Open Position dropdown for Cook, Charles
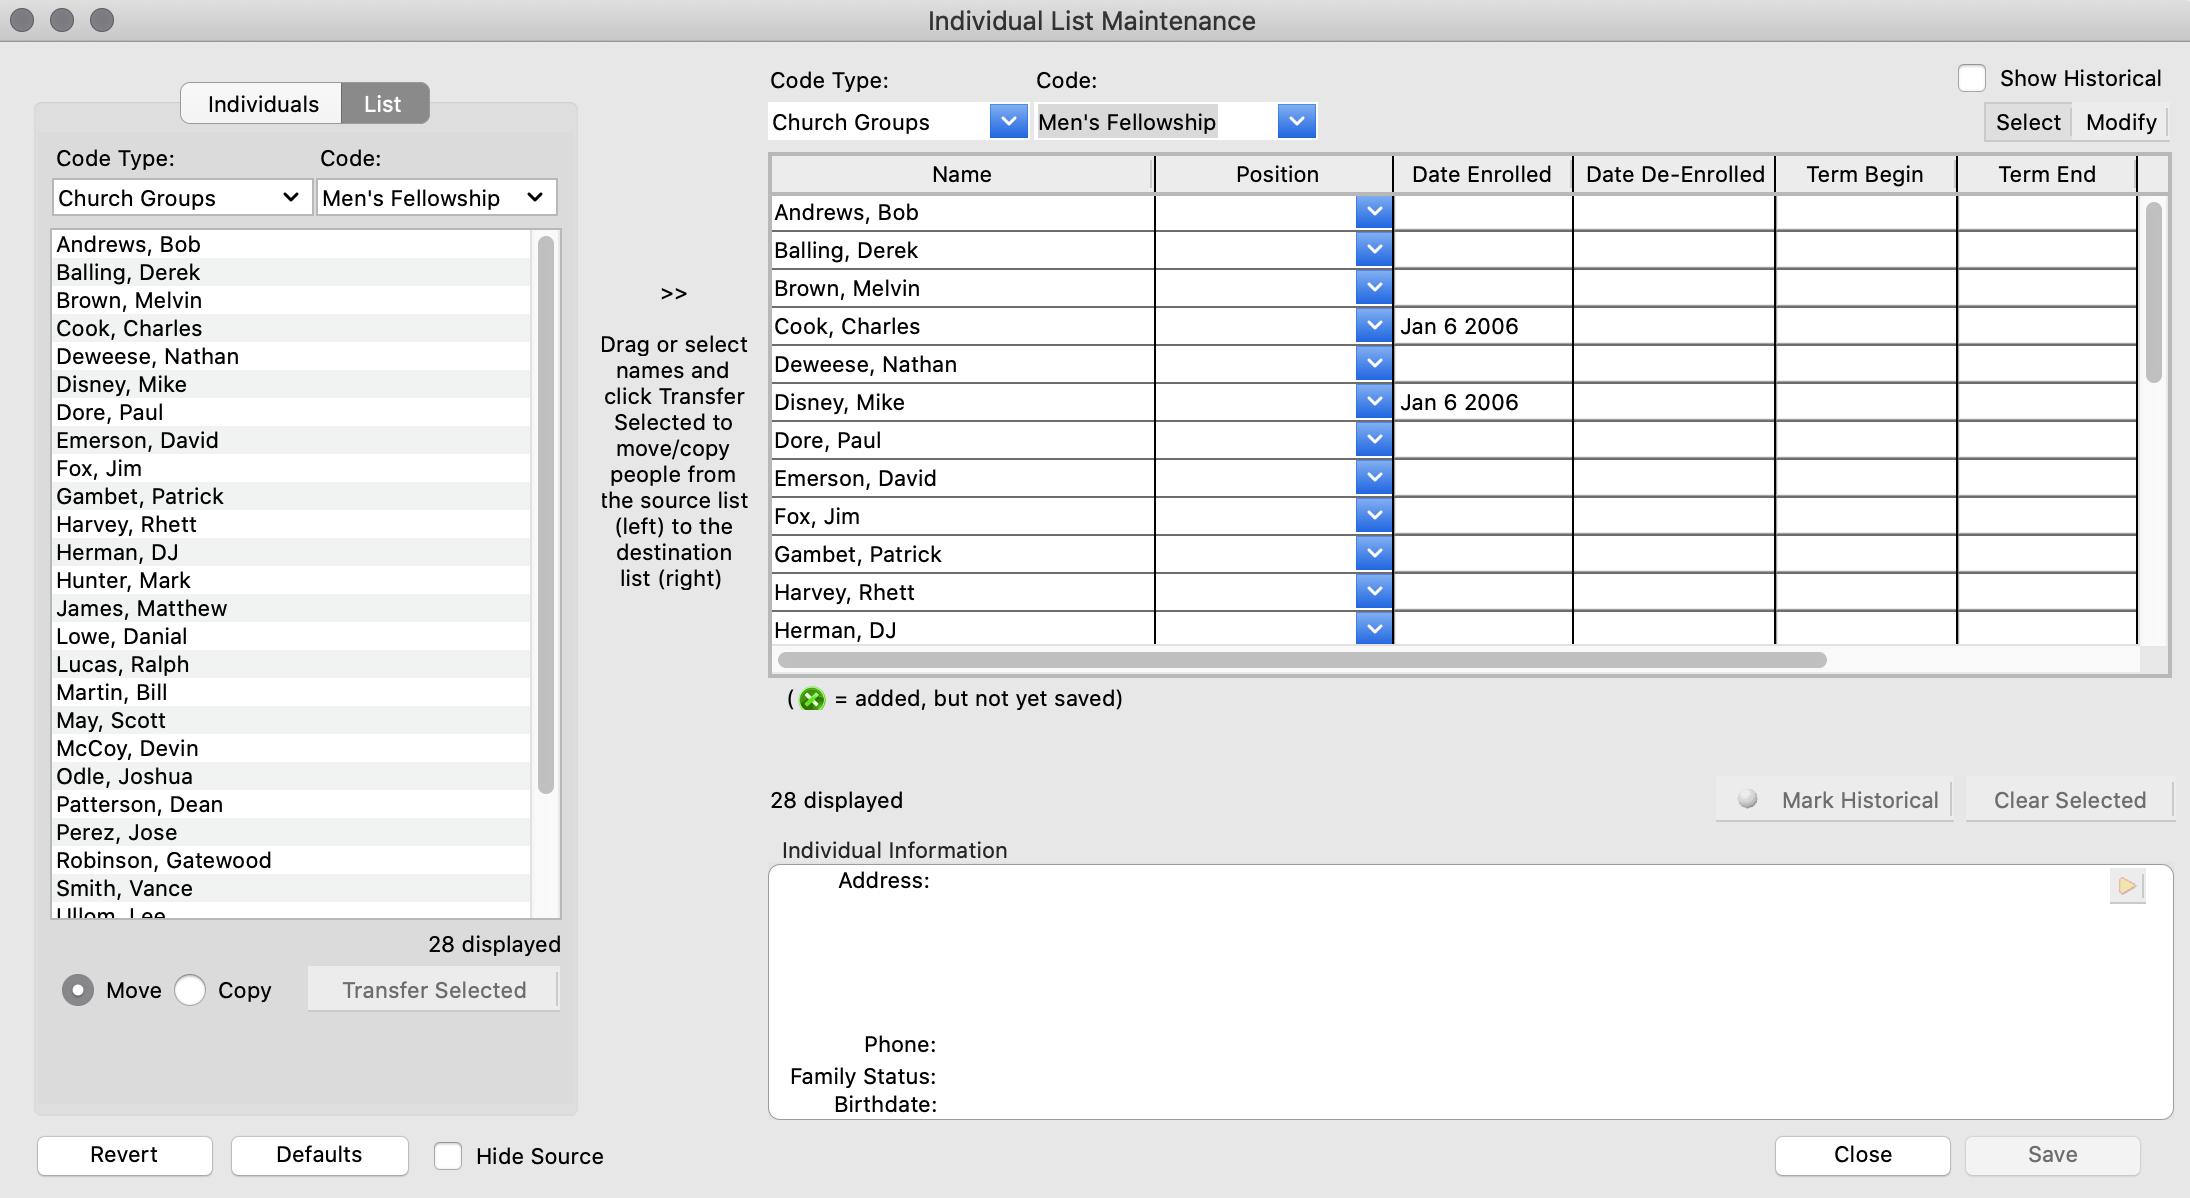Viewport: 2190px width, 1198px height. [x=1374, y=326]
